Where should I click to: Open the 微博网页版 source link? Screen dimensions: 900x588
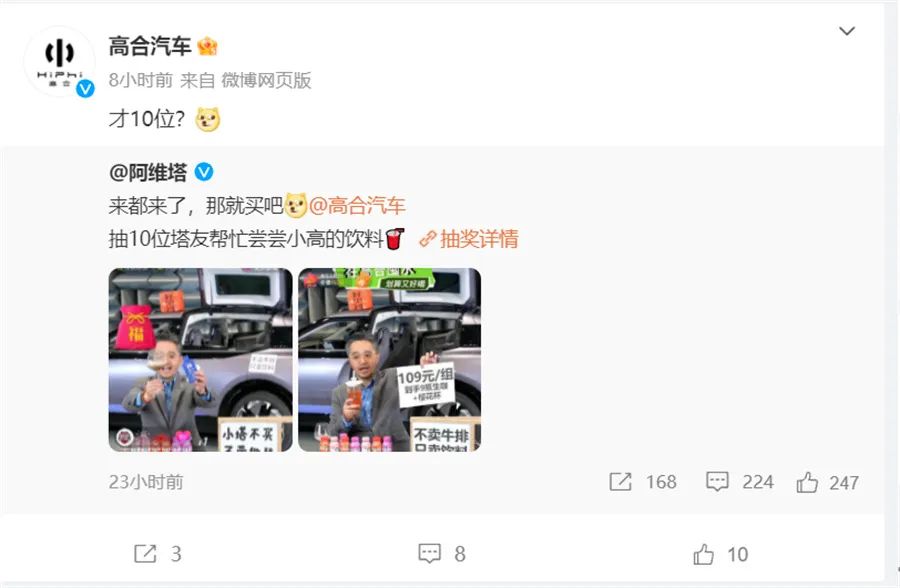(266, 80)
